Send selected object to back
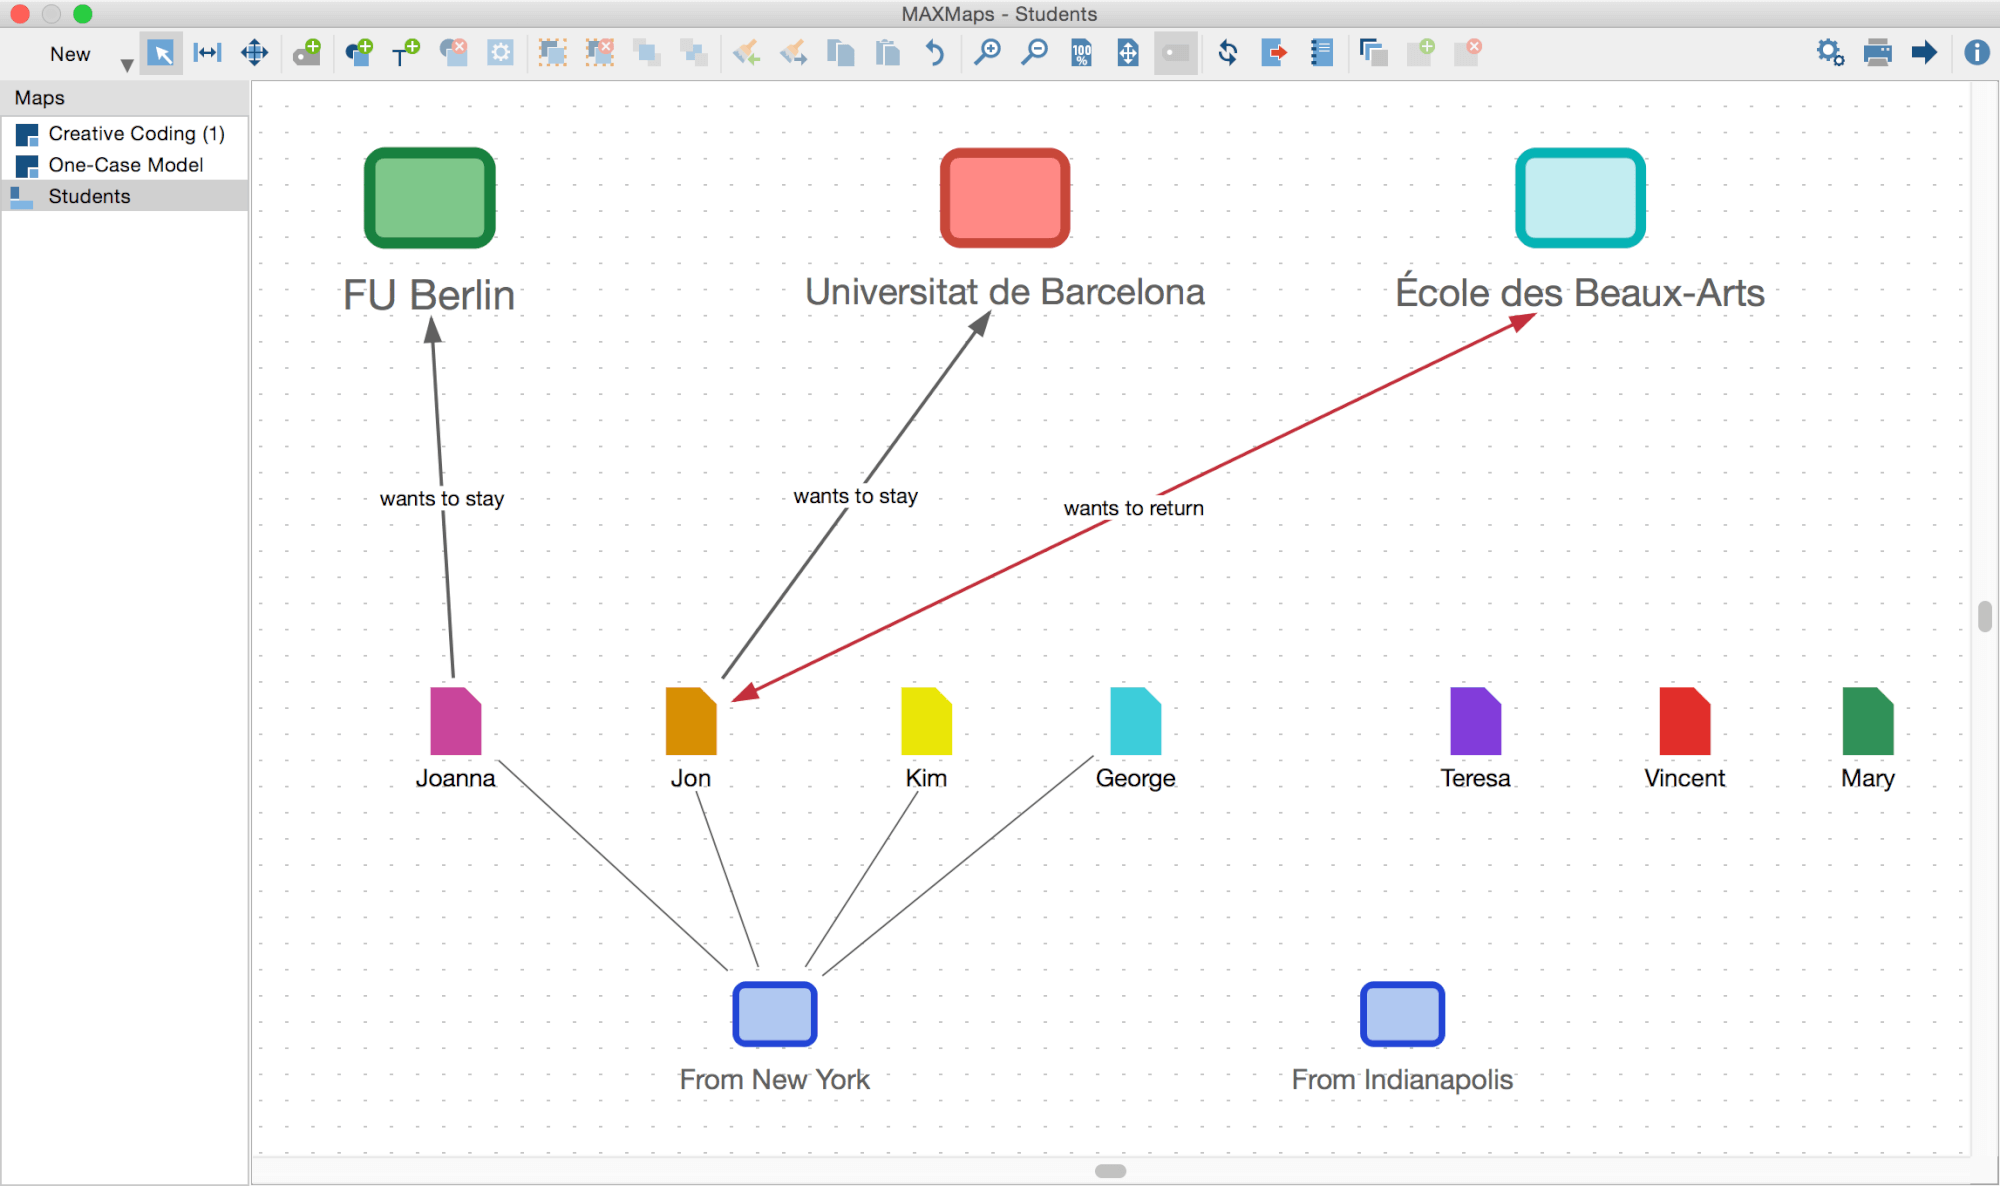This screenshot has width=2000, height=1186. (693, 53)
